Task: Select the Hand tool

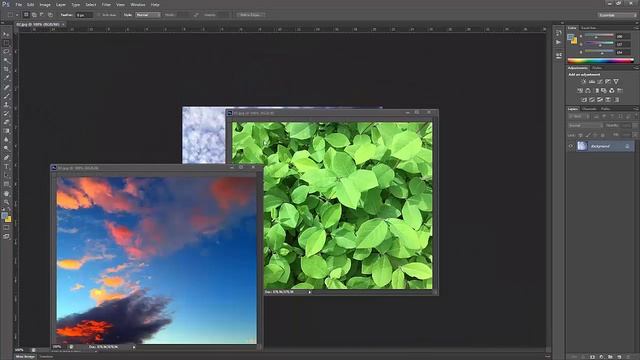Action: pyautogui.click(x=6, y=193)
